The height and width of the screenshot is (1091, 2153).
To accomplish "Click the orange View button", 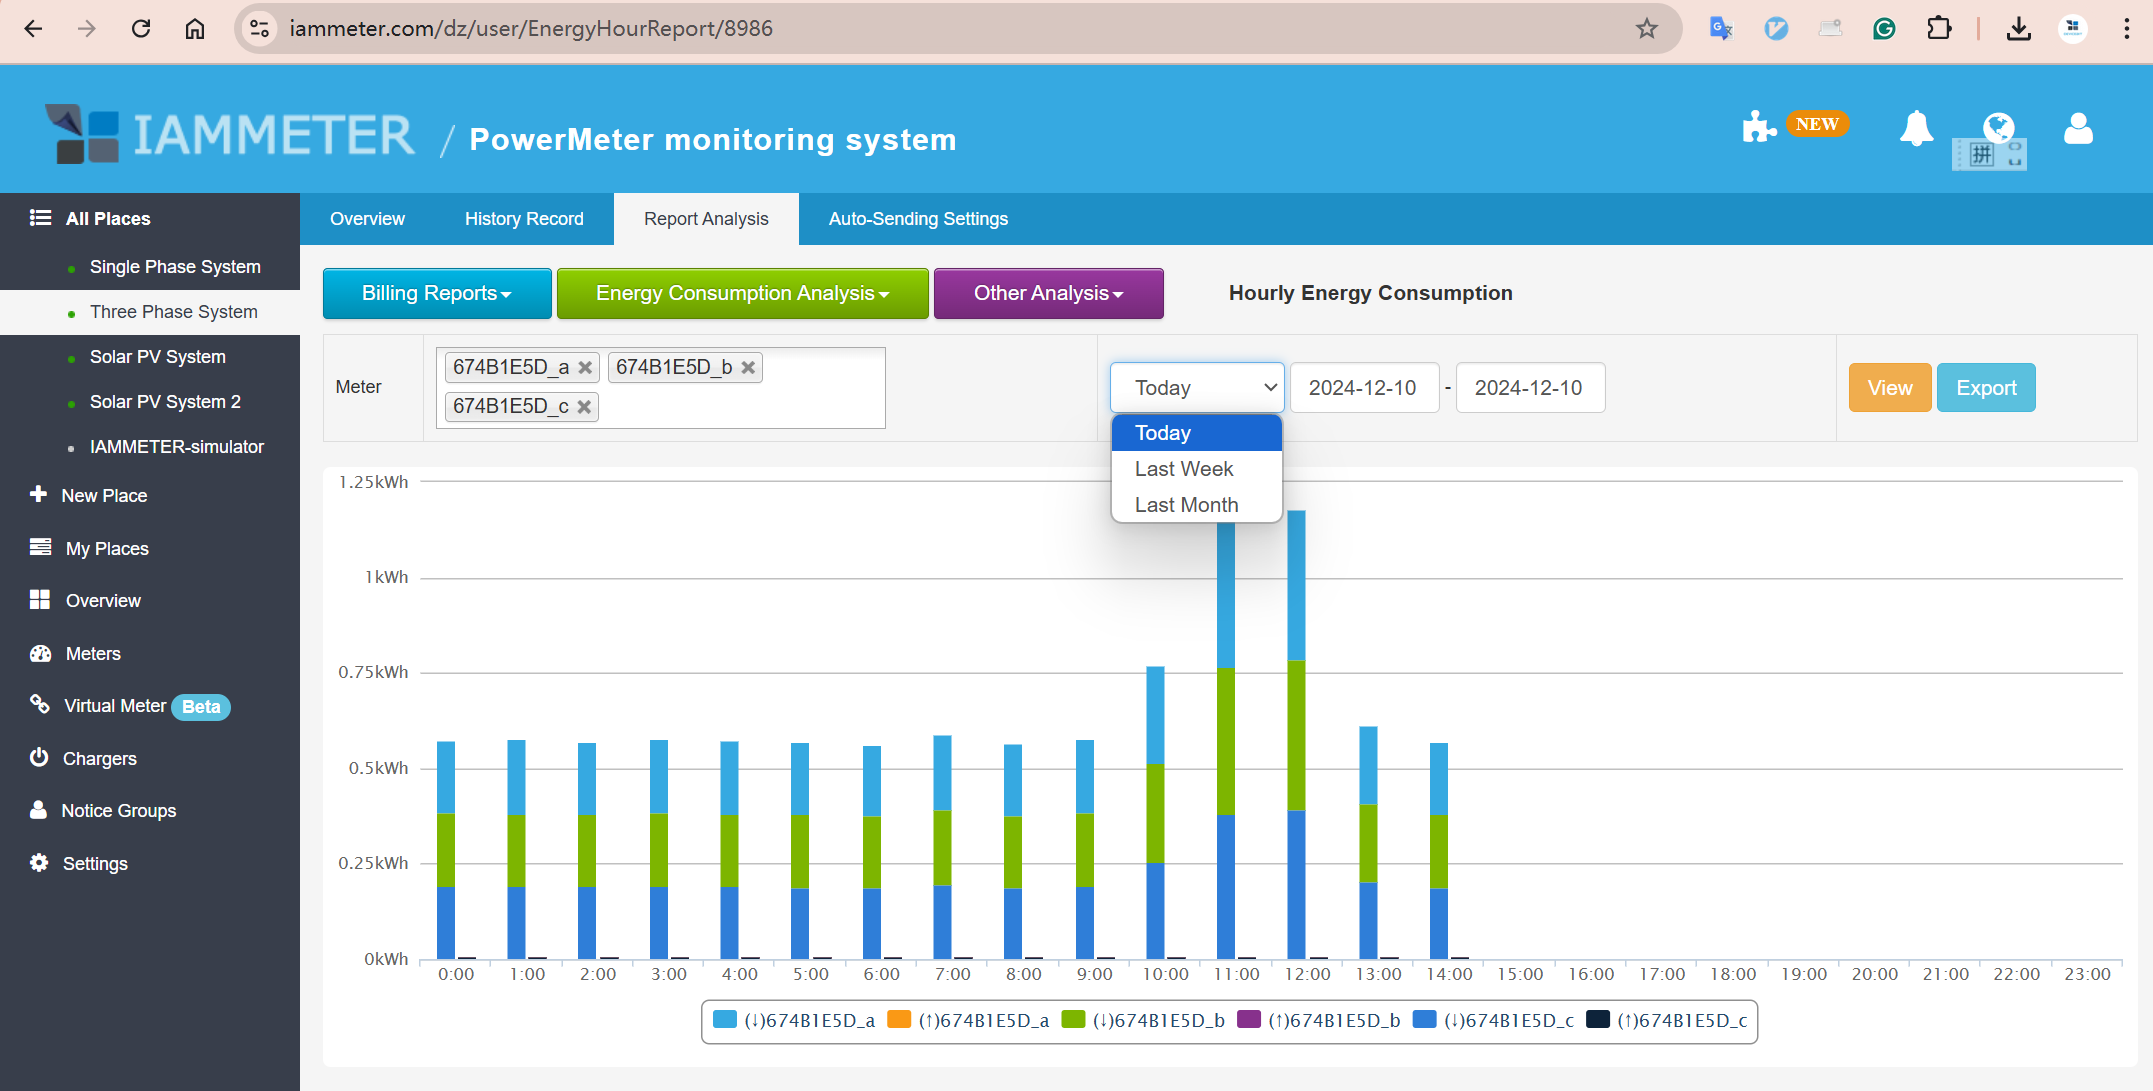I will (x=1889, y=388).
